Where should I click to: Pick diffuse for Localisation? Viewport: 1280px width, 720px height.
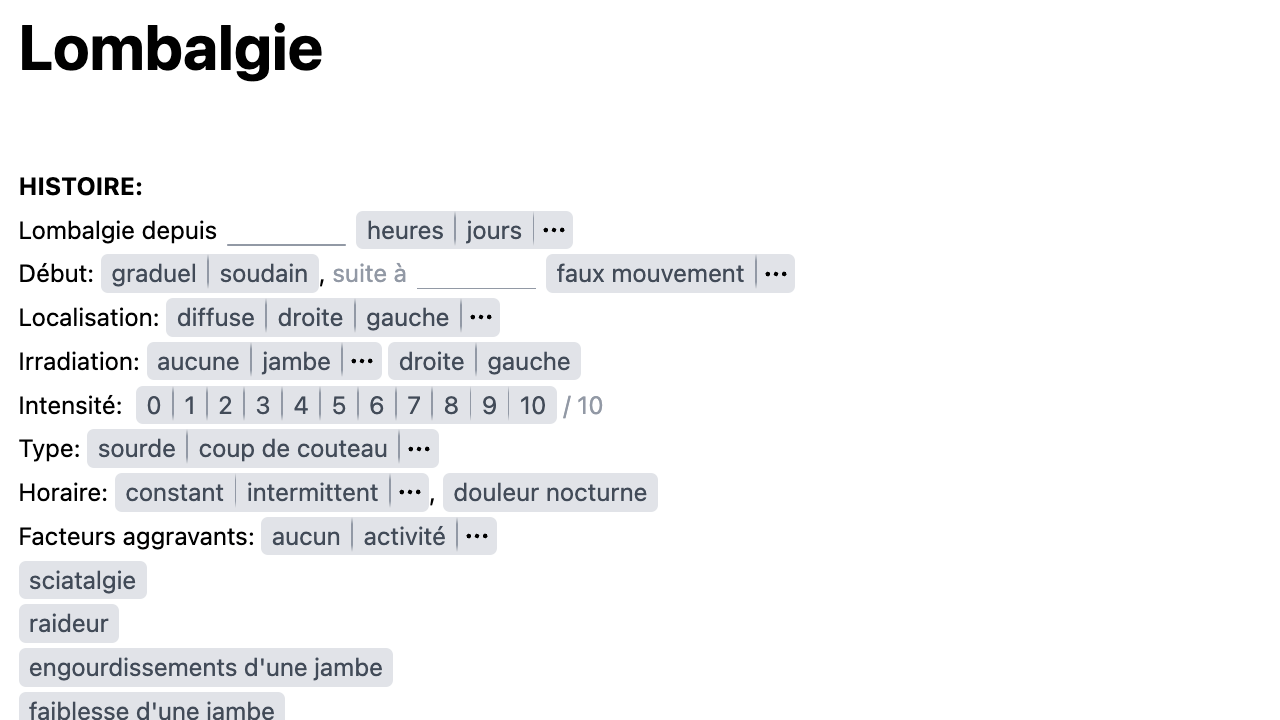[x=215, y=317]
